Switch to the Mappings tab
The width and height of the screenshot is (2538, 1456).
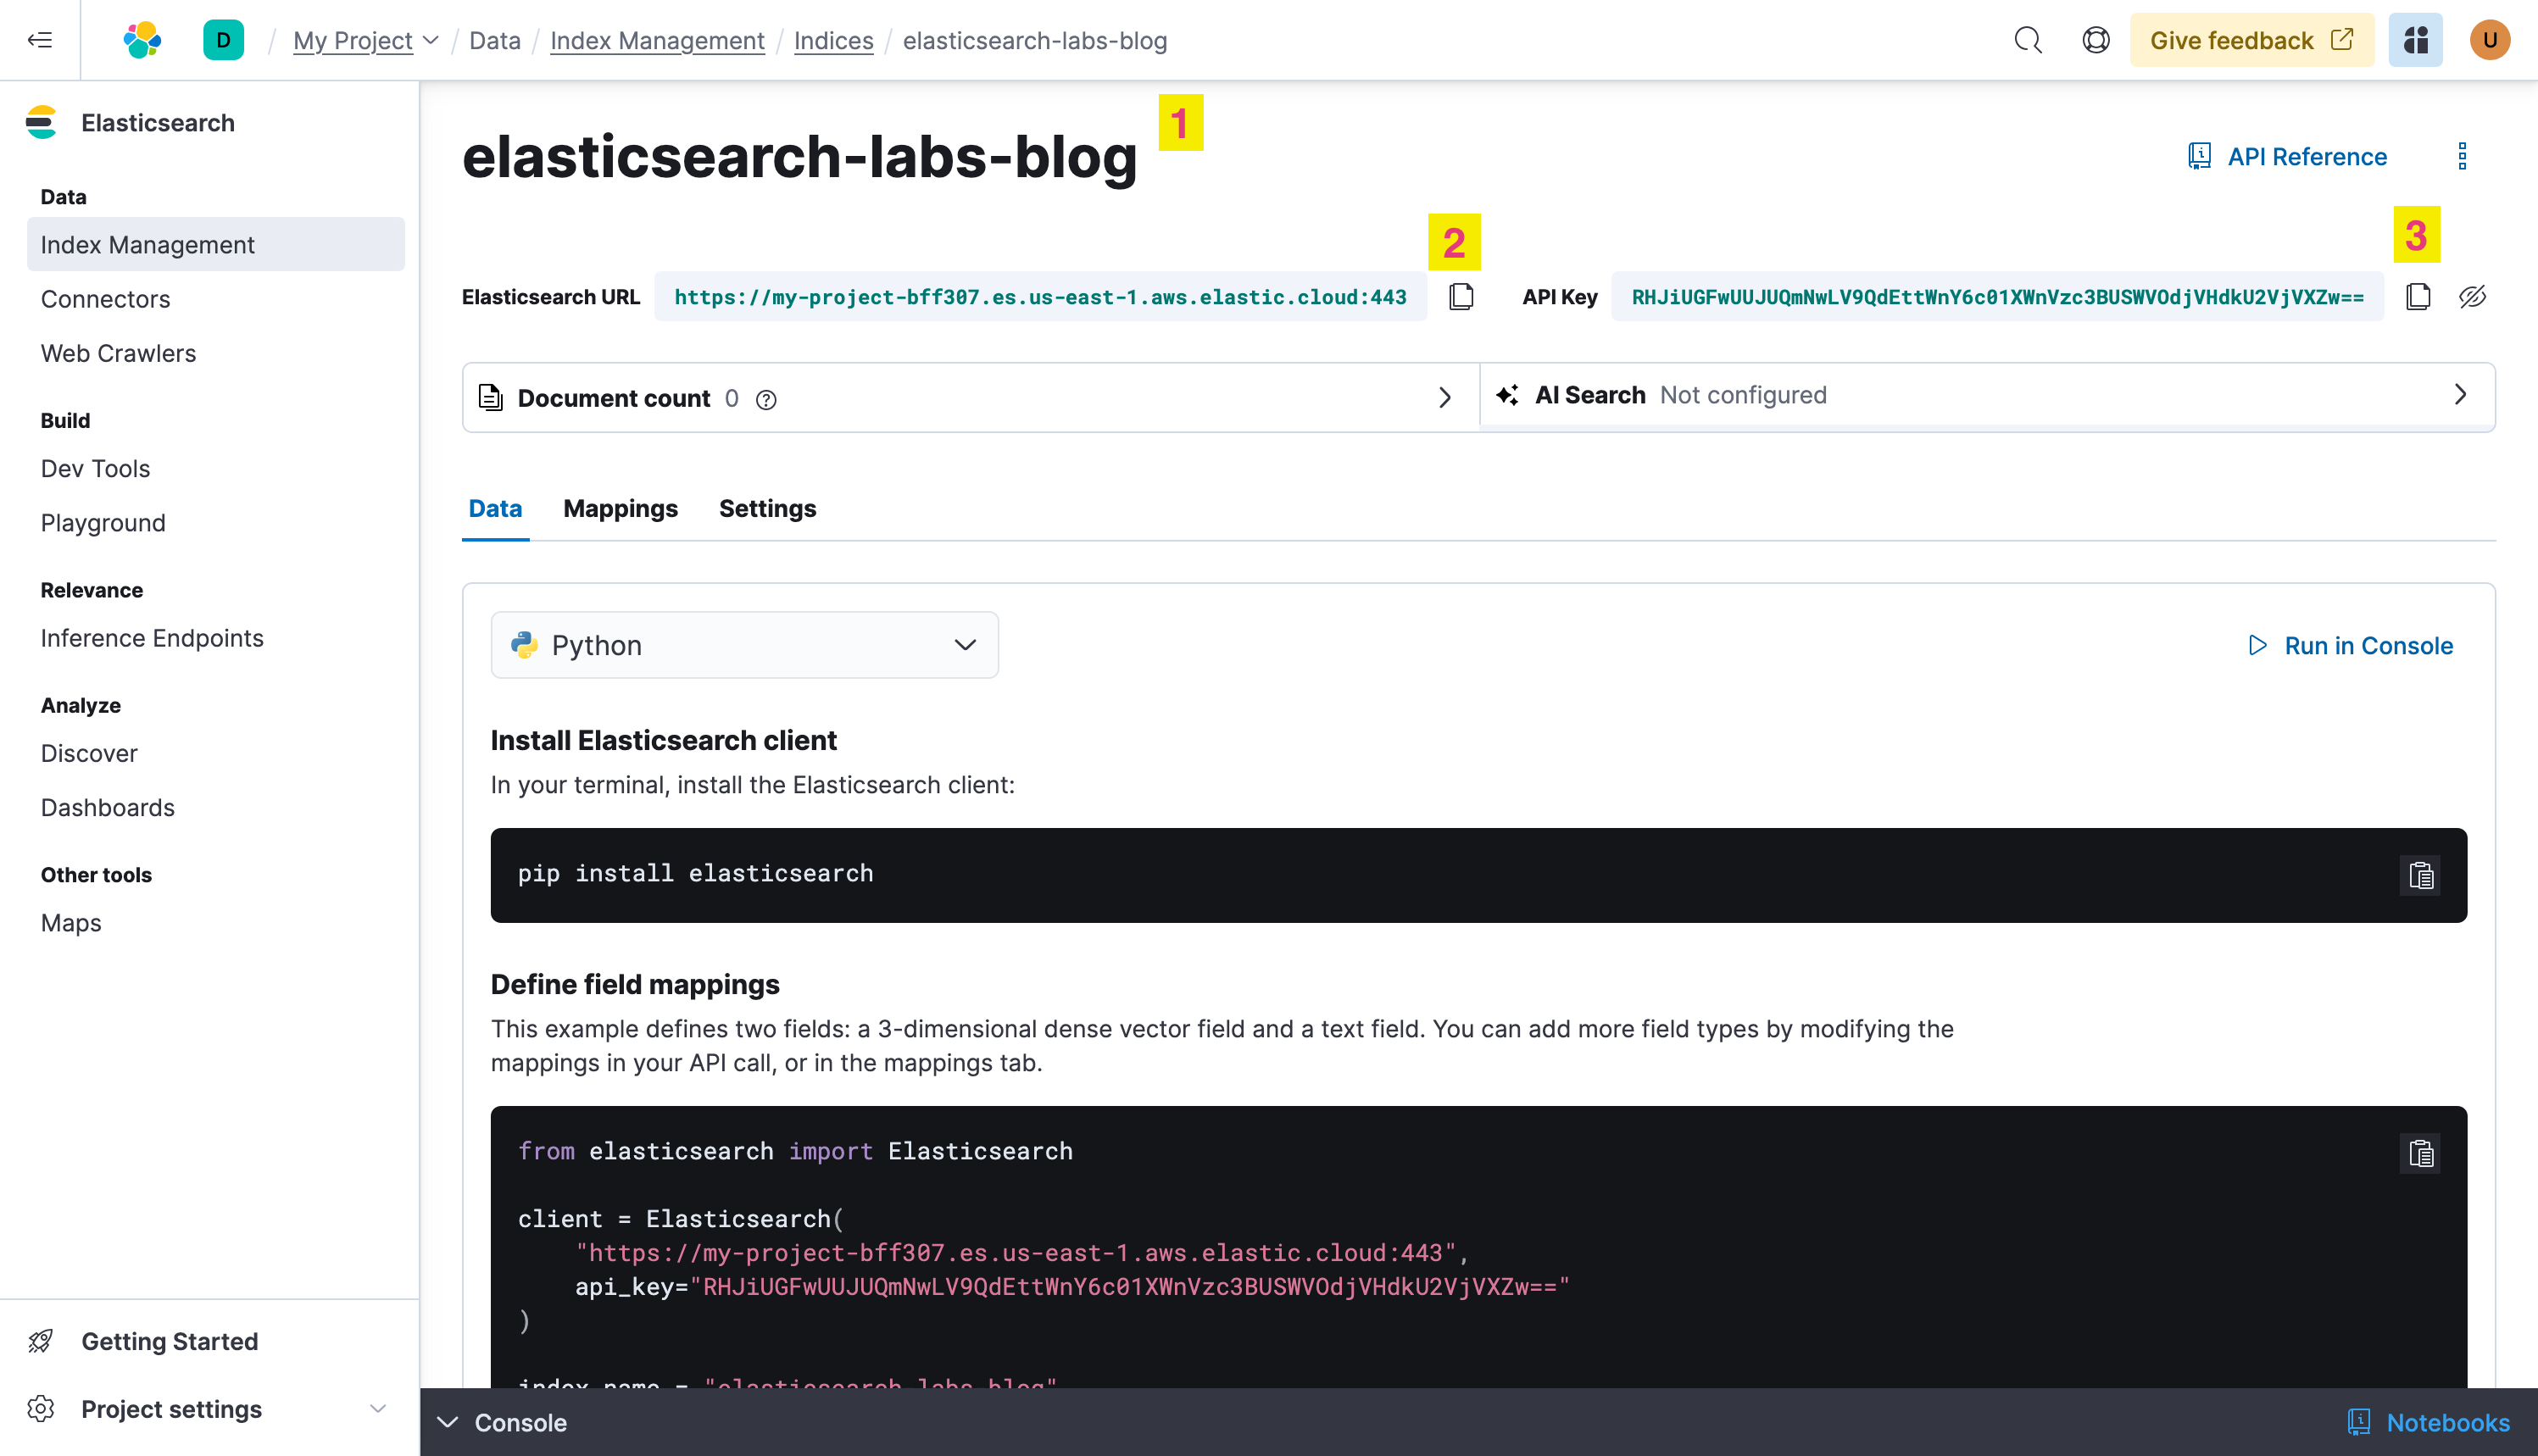click(x=619, y=508)
